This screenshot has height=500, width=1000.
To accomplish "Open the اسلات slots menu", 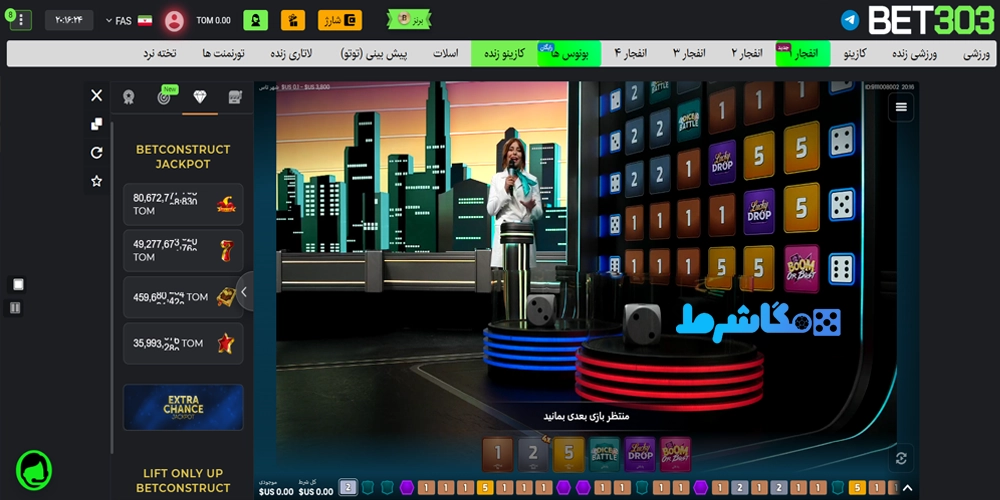I will point(446,54).
